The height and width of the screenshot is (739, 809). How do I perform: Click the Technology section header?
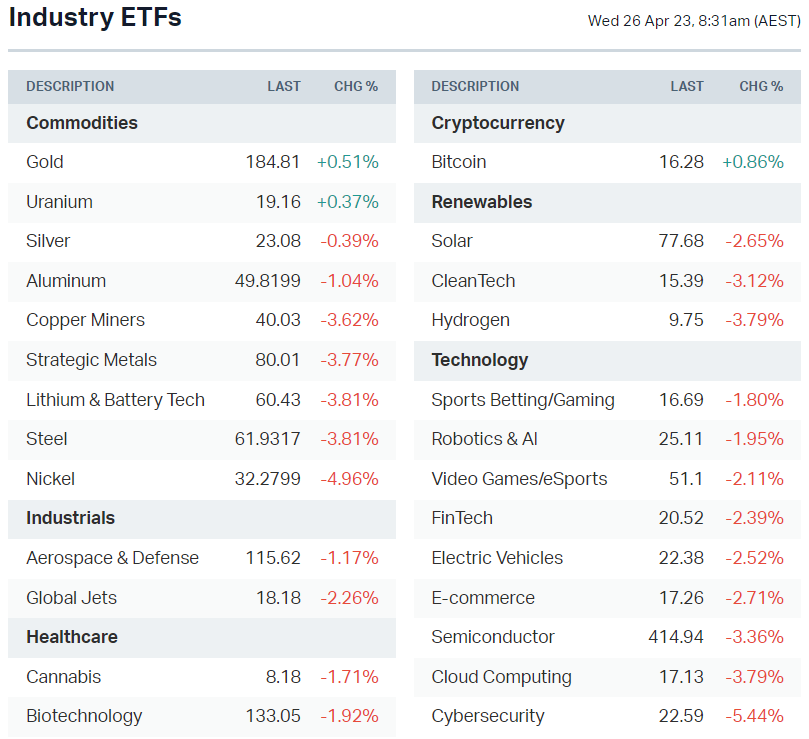(x=479, y=360)
